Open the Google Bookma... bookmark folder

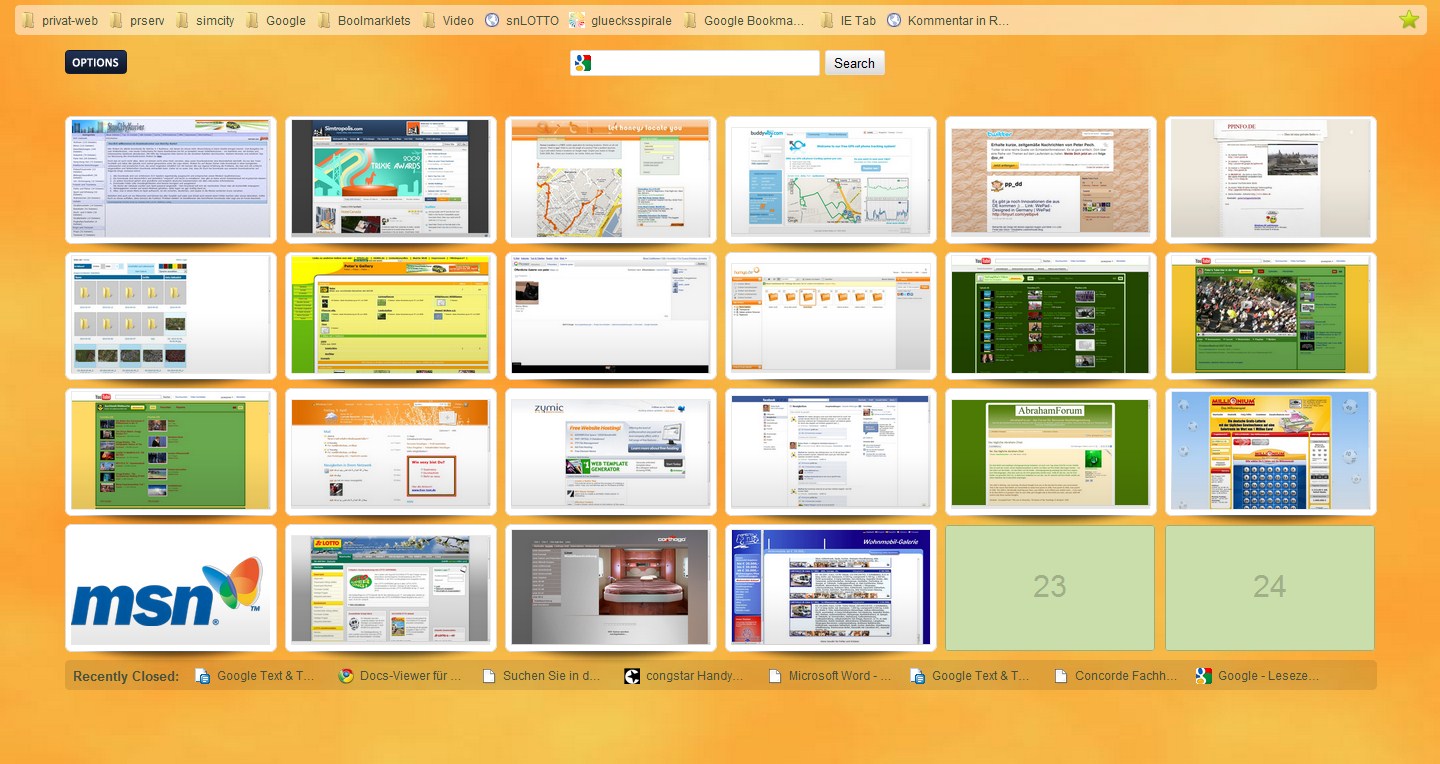(744, 20)
